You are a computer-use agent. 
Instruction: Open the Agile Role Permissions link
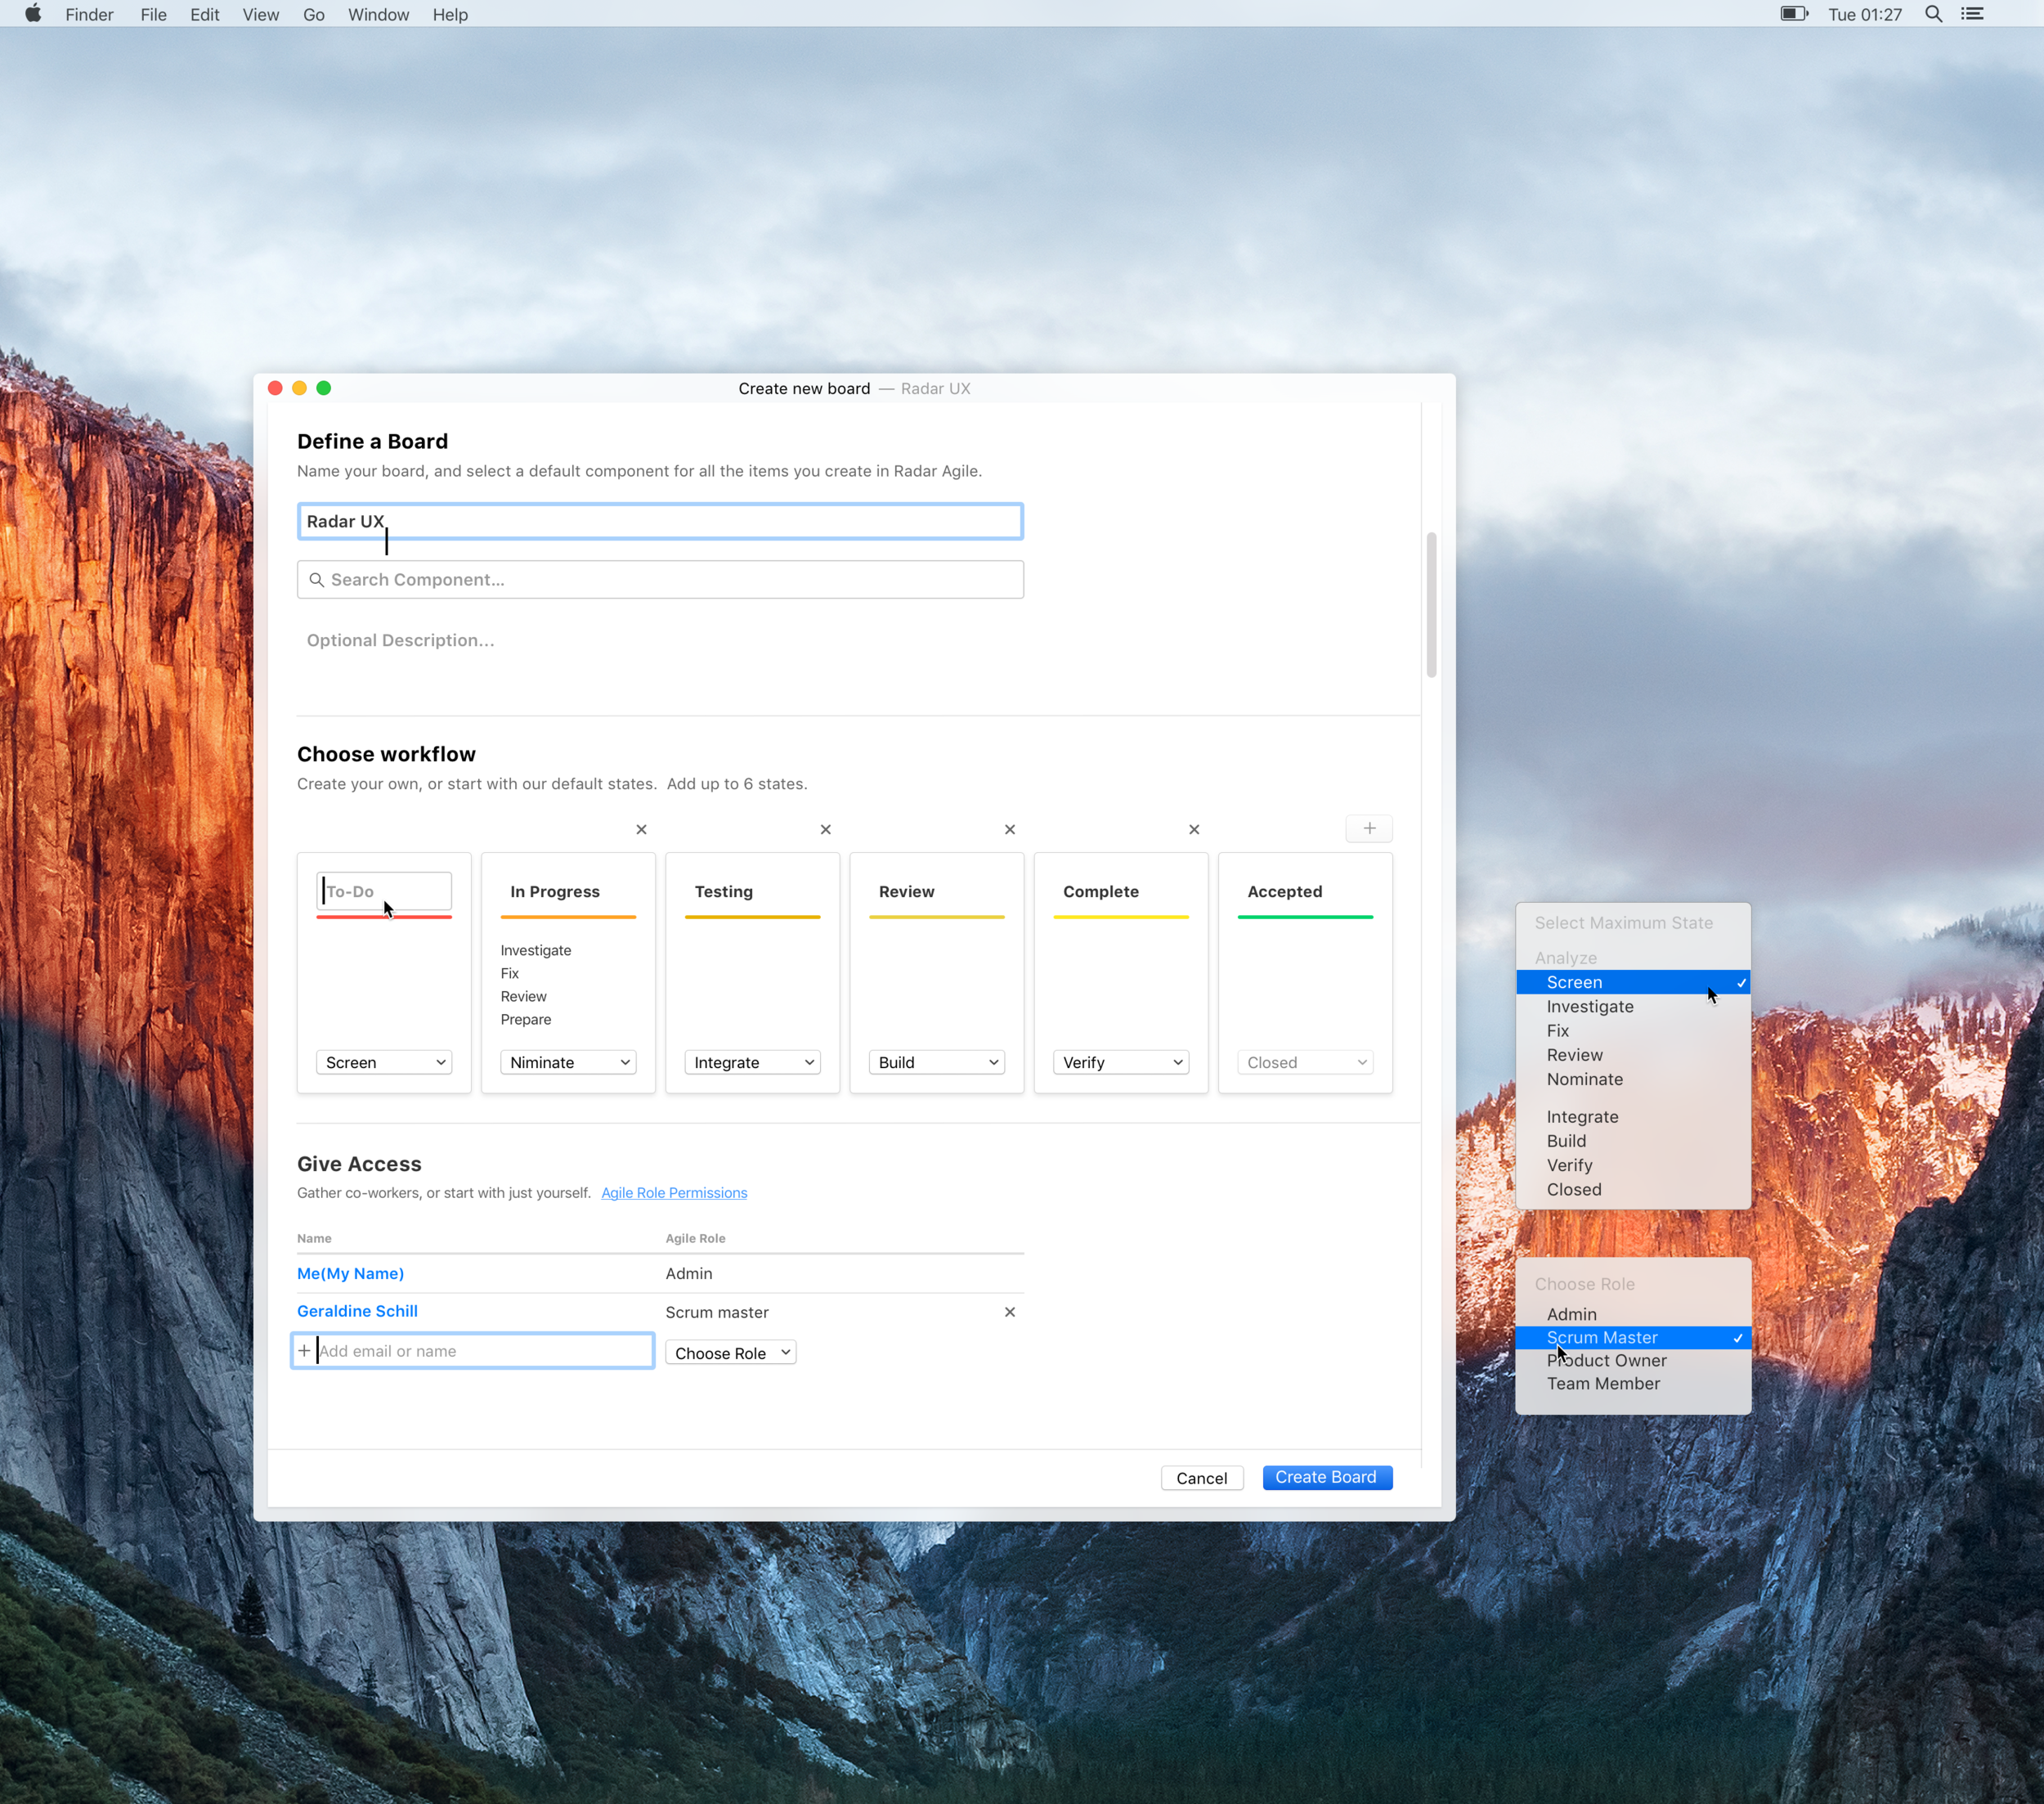point(674,1192)
